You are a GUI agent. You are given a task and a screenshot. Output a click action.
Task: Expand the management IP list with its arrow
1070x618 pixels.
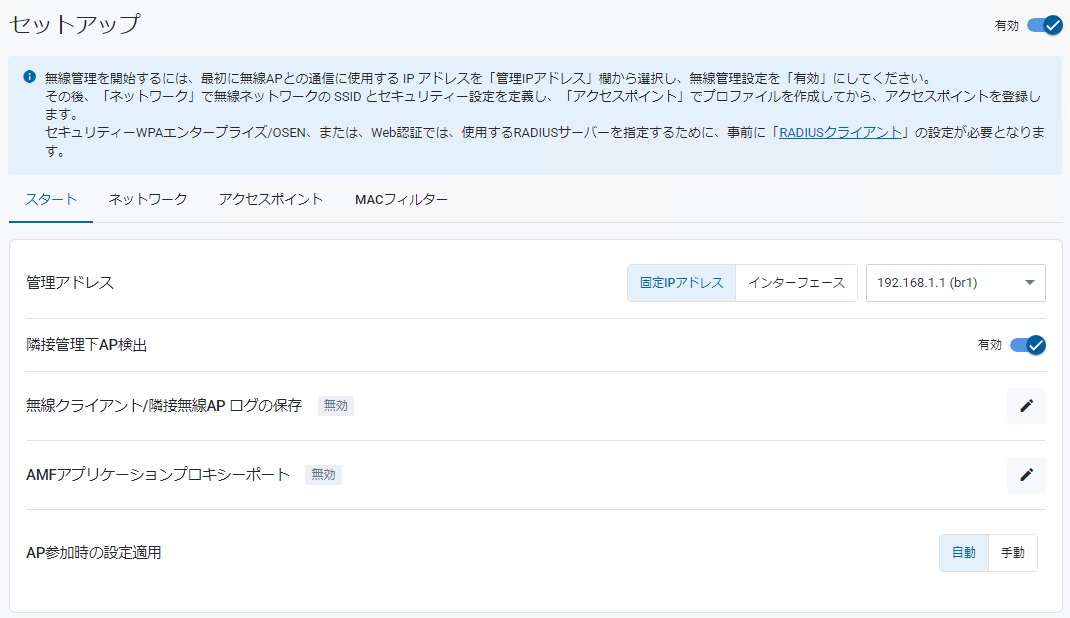tap(1030, 283)
